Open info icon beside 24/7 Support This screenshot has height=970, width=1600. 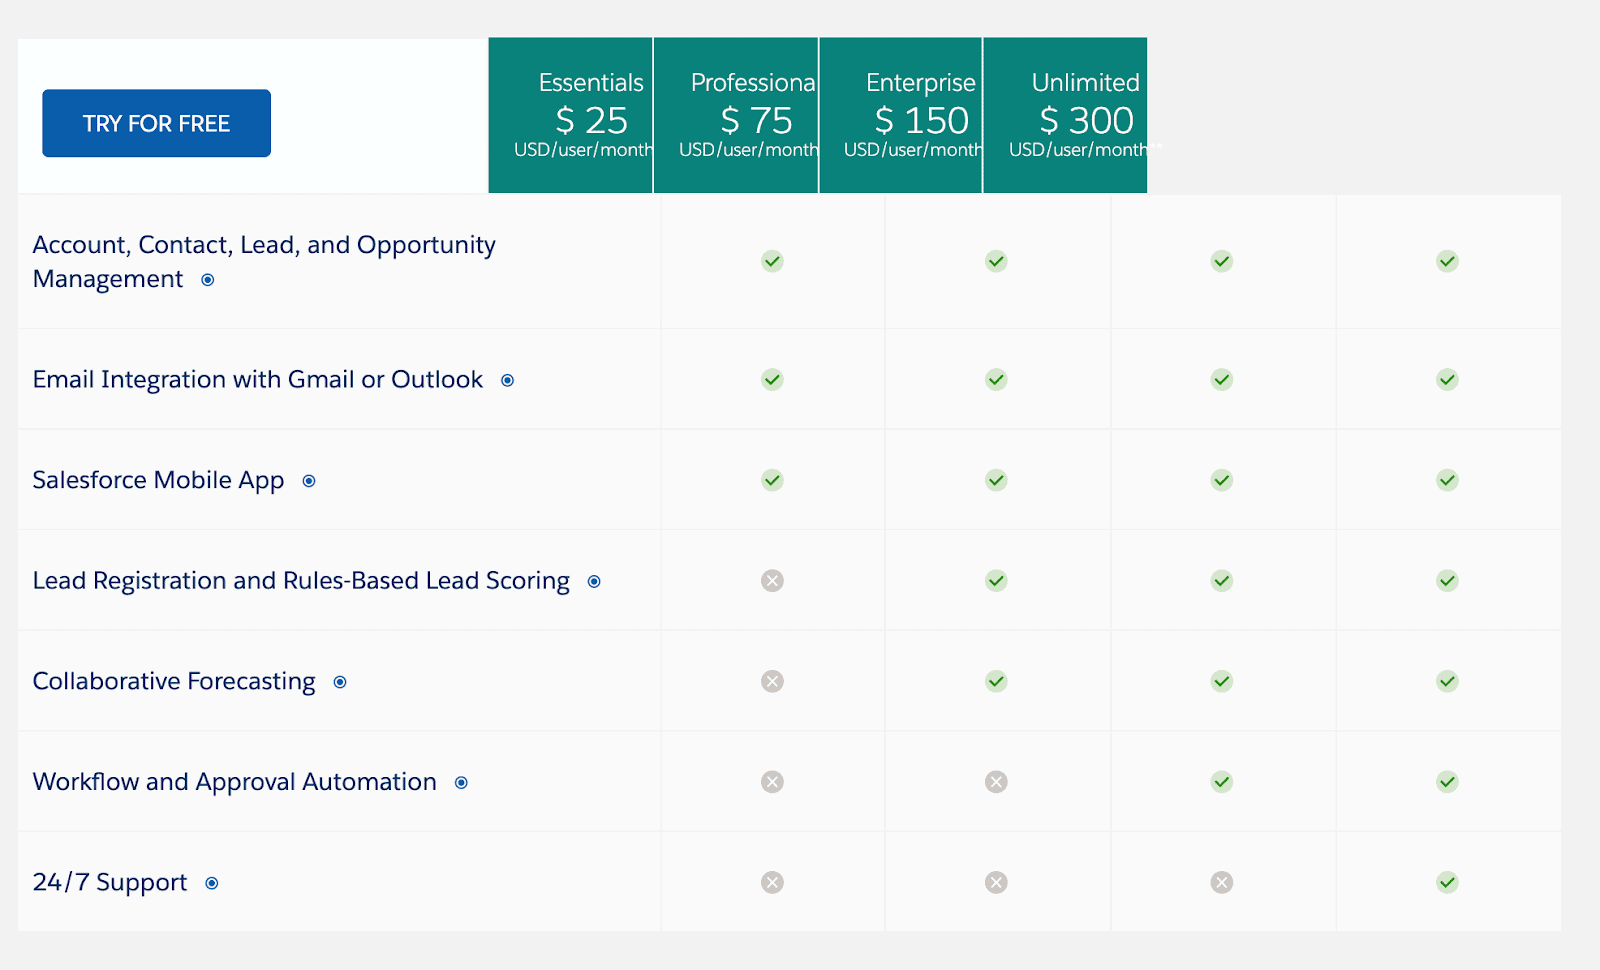pos(212,883)
